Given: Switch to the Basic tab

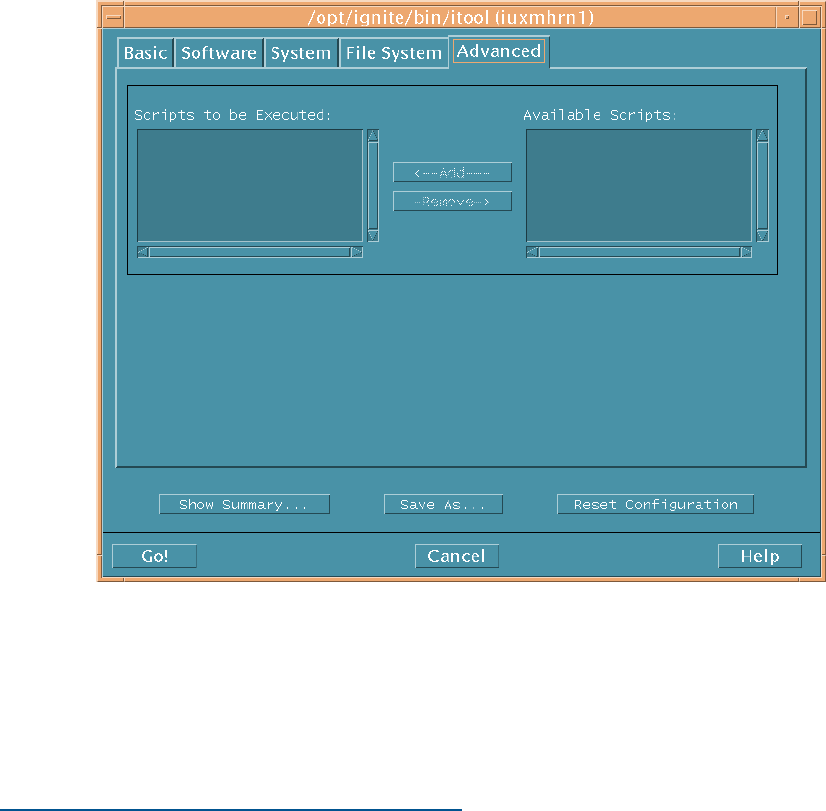Looking at the screenshot, I should (145, 53).
